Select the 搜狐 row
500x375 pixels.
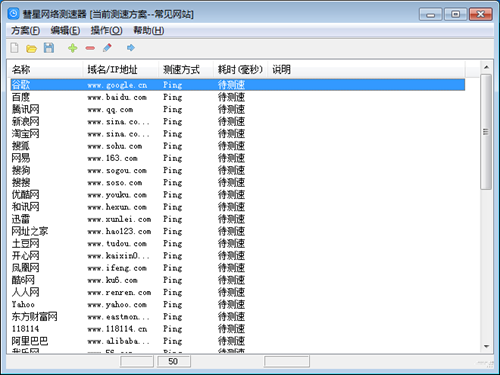[238, 146]
